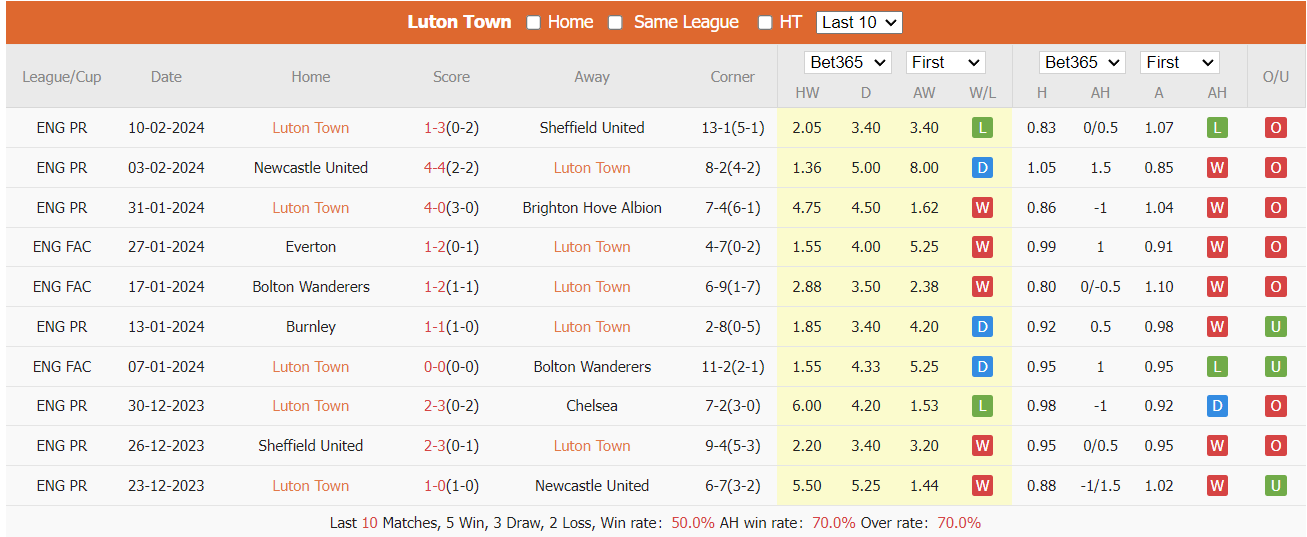Screen dimensions: 1307x537
Task: Click the red L badge for Sheffield United match
Action: 982,128
